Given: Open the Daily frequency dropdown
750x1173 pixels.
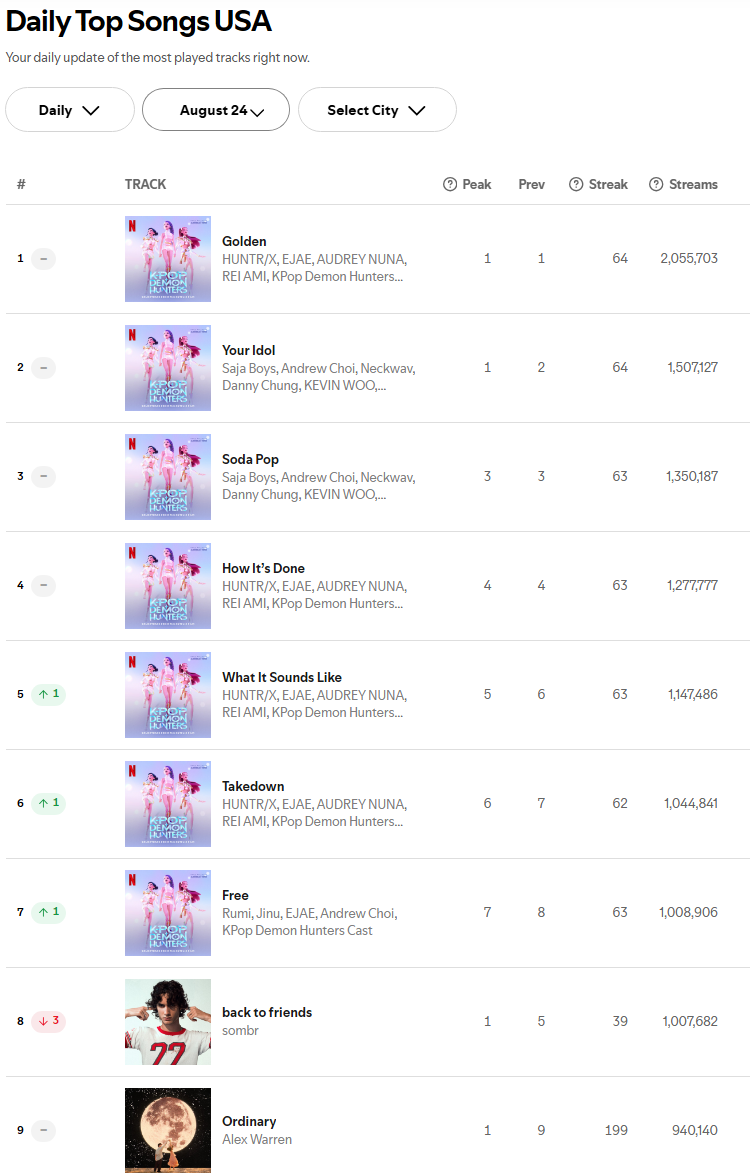Looking at the screenshot, I should [70, 110].
